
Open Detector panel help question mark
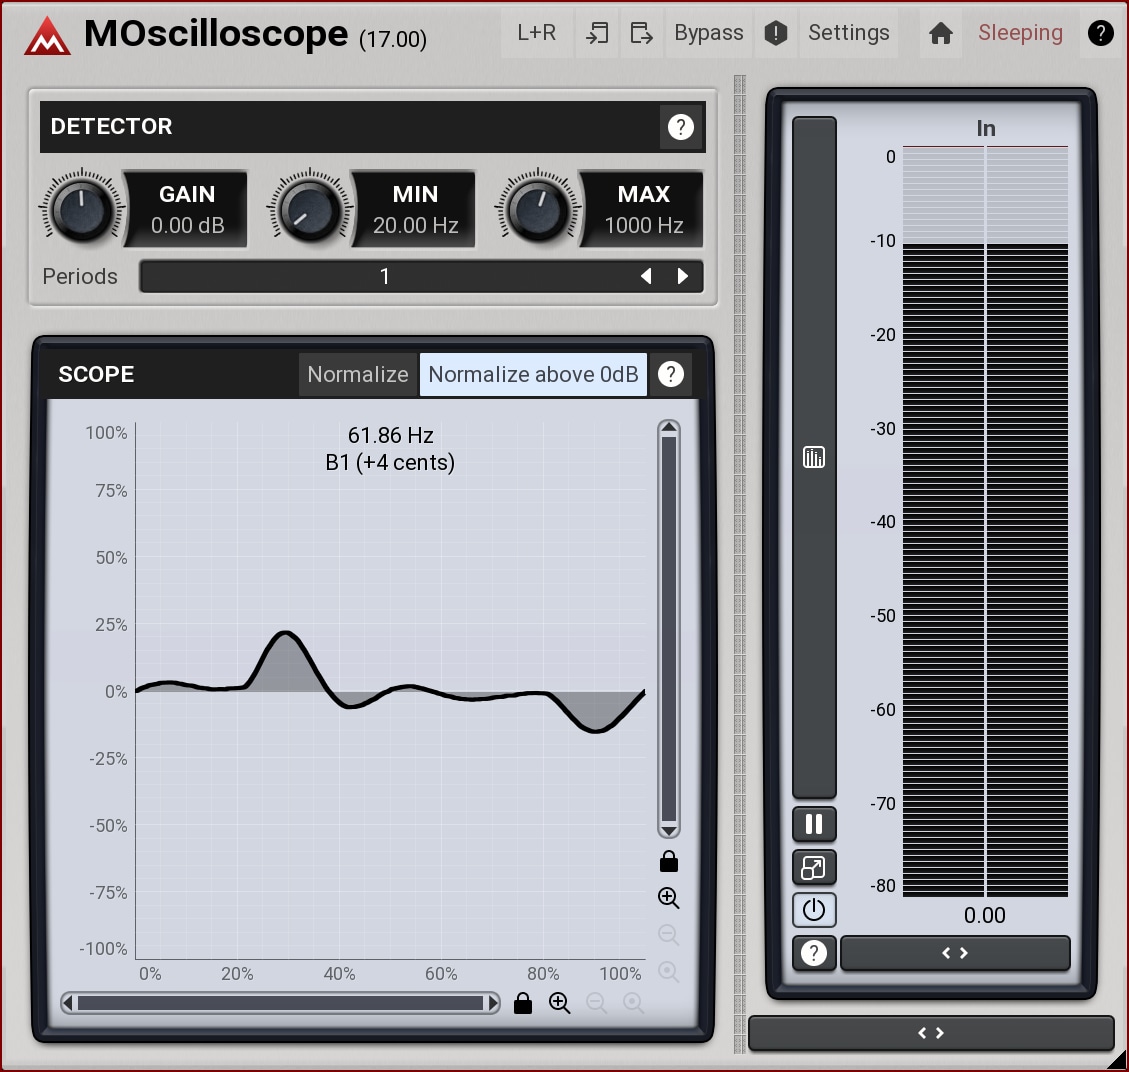tap(680, 127)
